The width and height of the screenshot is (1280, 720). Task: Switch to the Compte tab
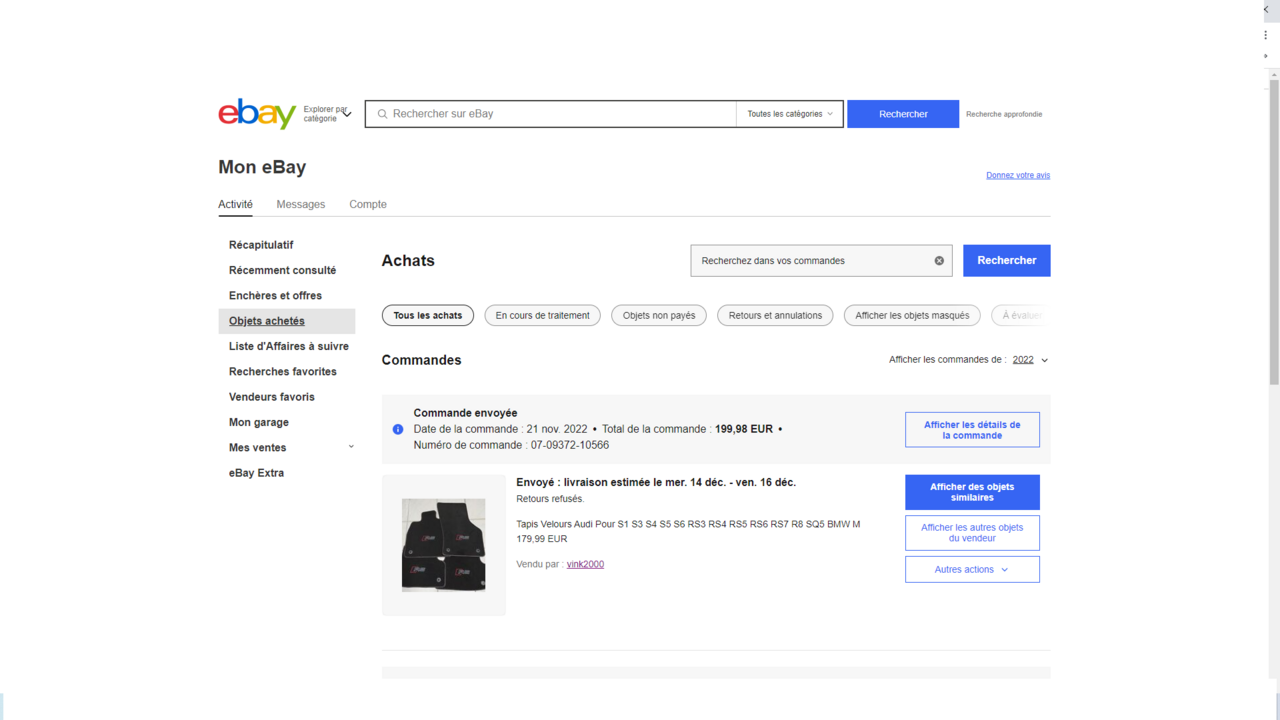(x=367, y=204)
